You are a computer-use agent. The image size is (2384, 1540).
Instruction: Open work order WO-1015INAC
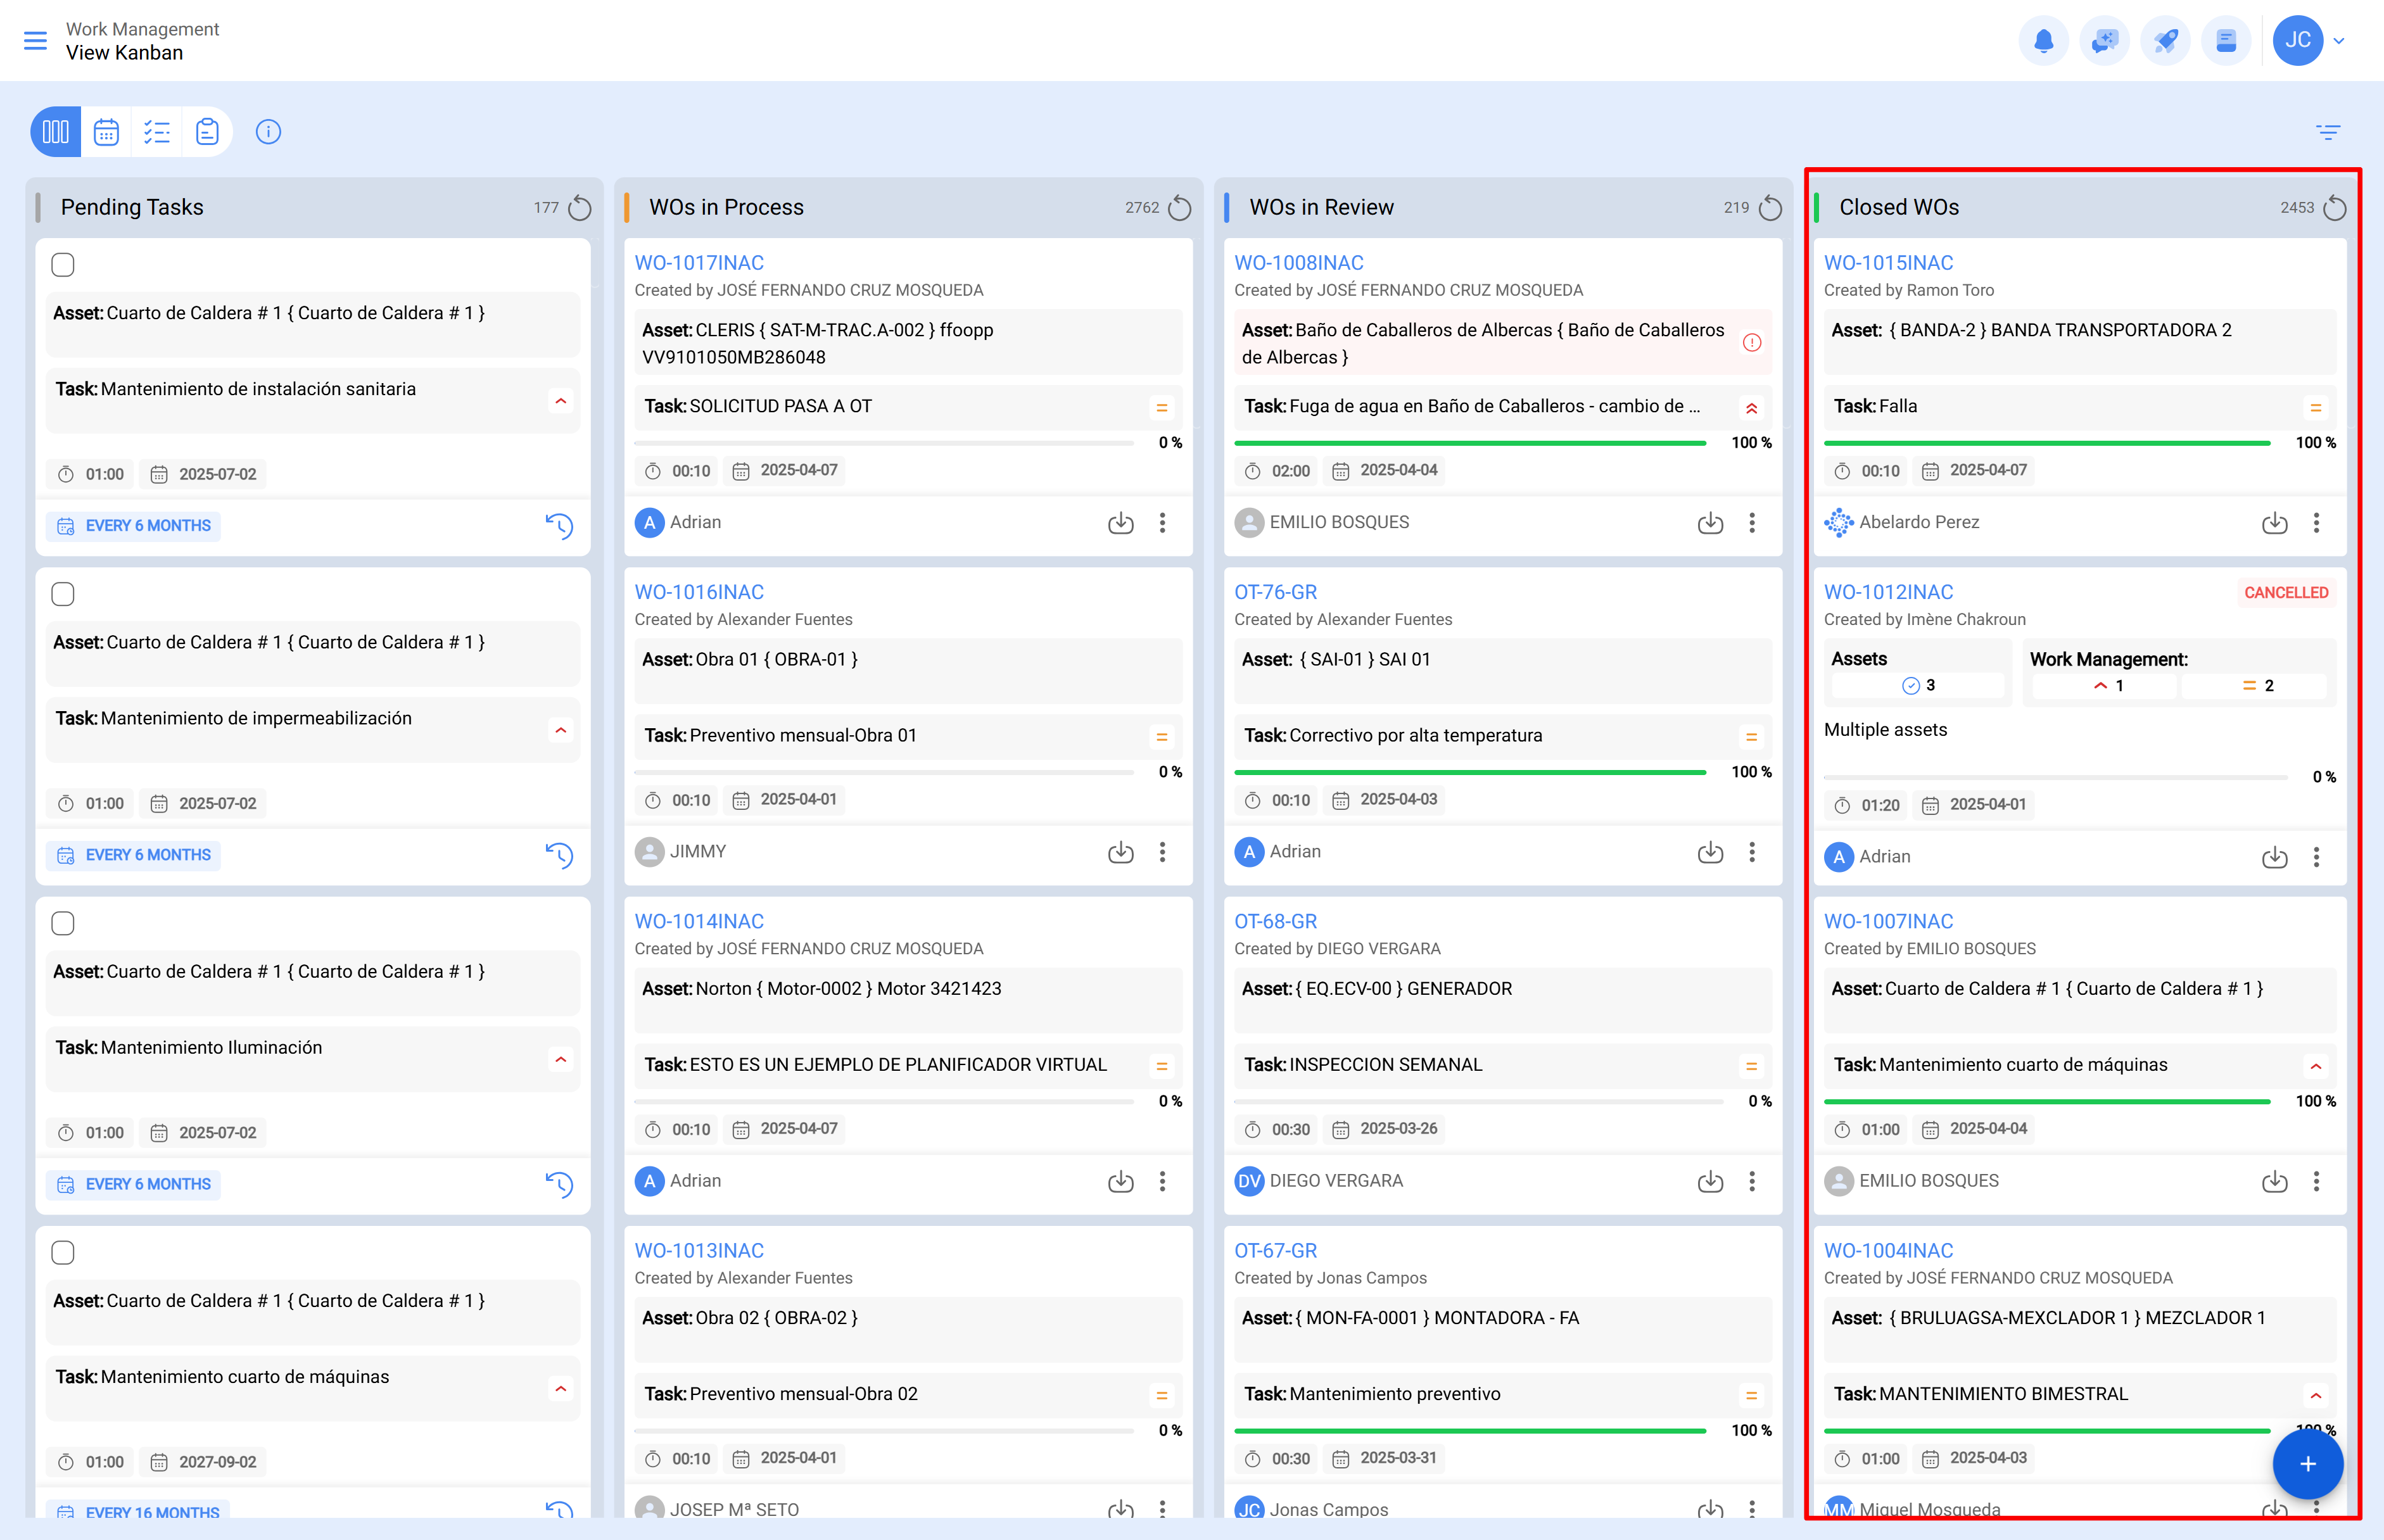pos(1888,263)
